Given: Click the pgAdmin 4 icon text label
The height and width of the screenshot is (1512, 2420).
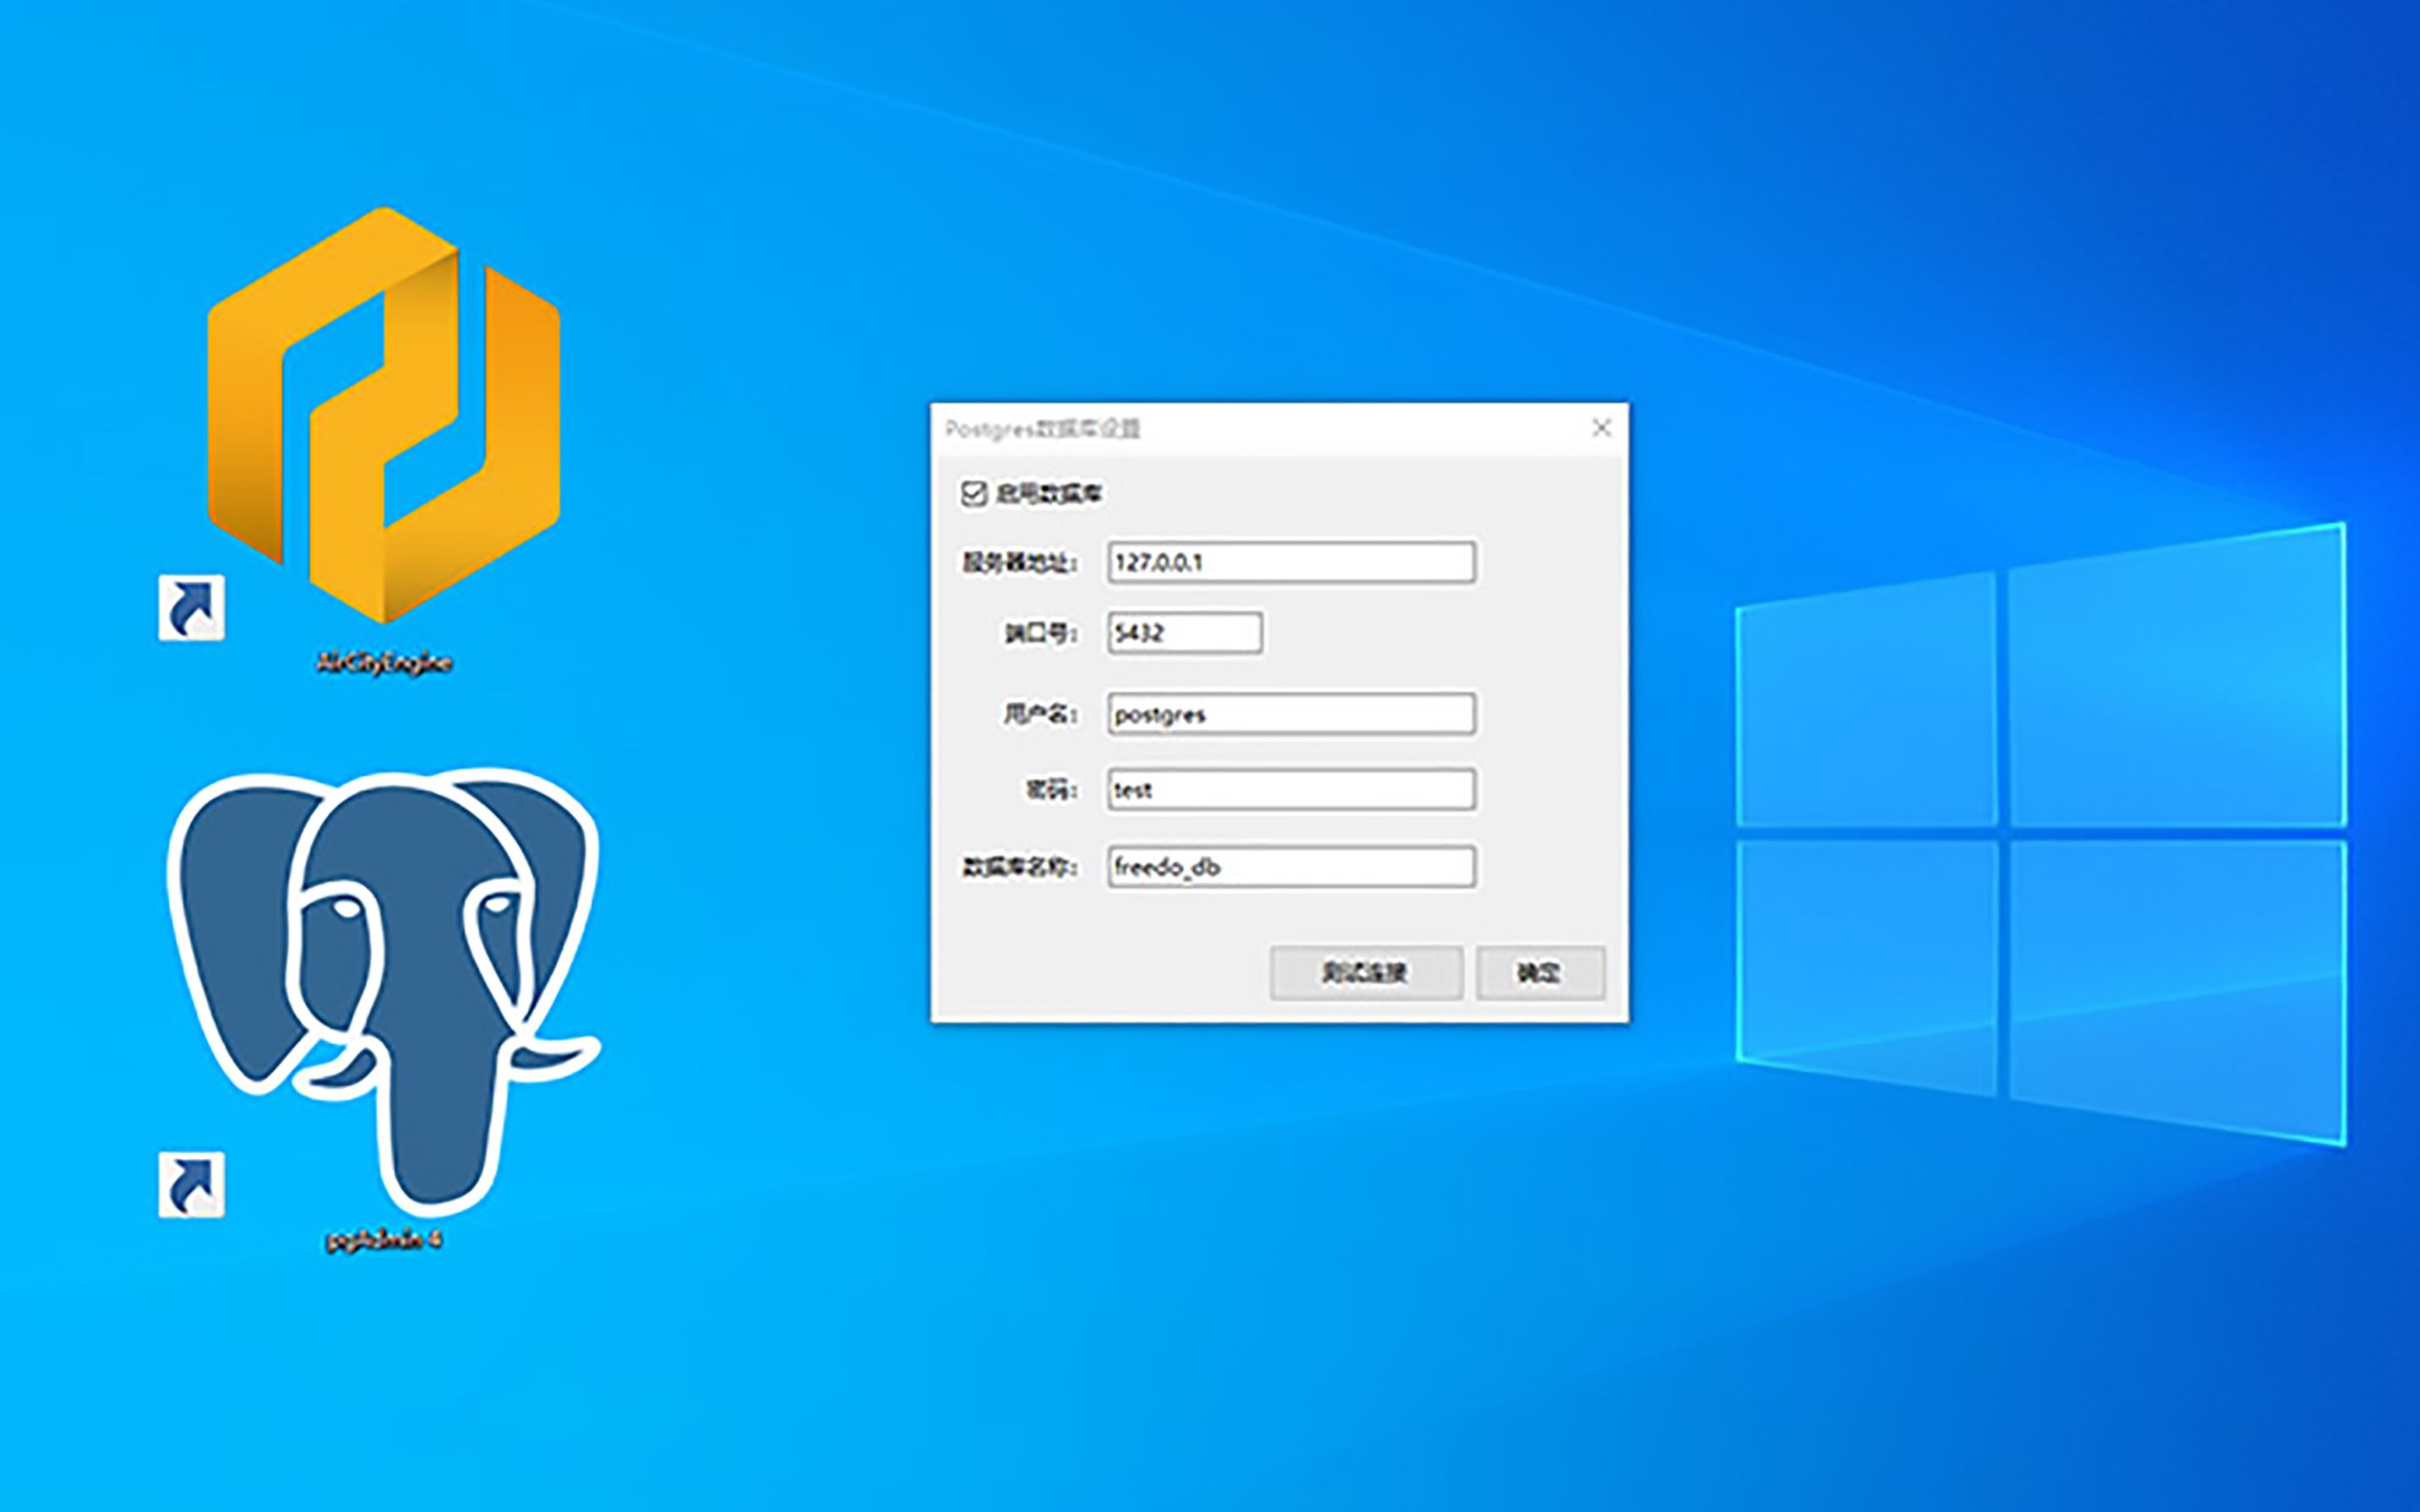Looking at the screenshot, I should (x=384, y=1240).
